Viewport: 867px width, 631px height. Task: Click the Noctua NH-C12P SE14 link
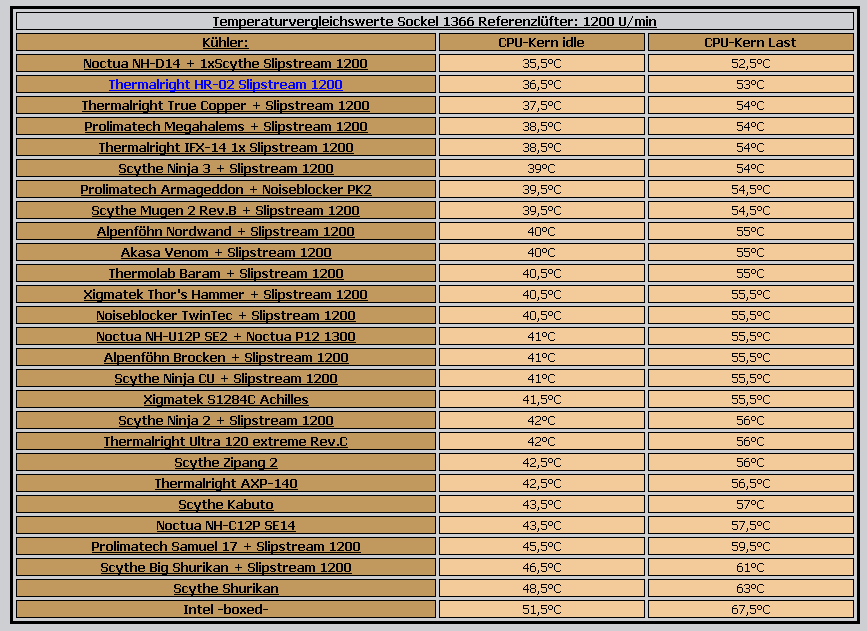pyautogui.click(x=225, y=525)
